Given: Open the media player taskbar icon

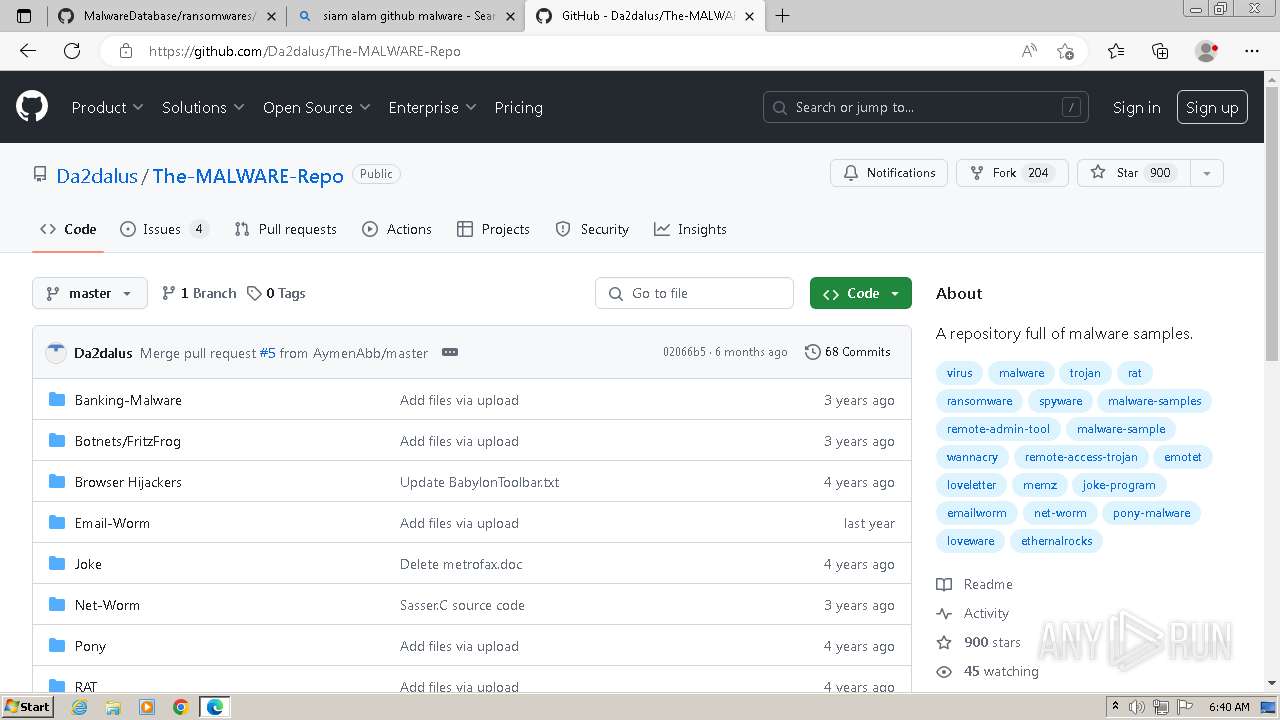Looking at the screenshot, I should click(147, 707).
